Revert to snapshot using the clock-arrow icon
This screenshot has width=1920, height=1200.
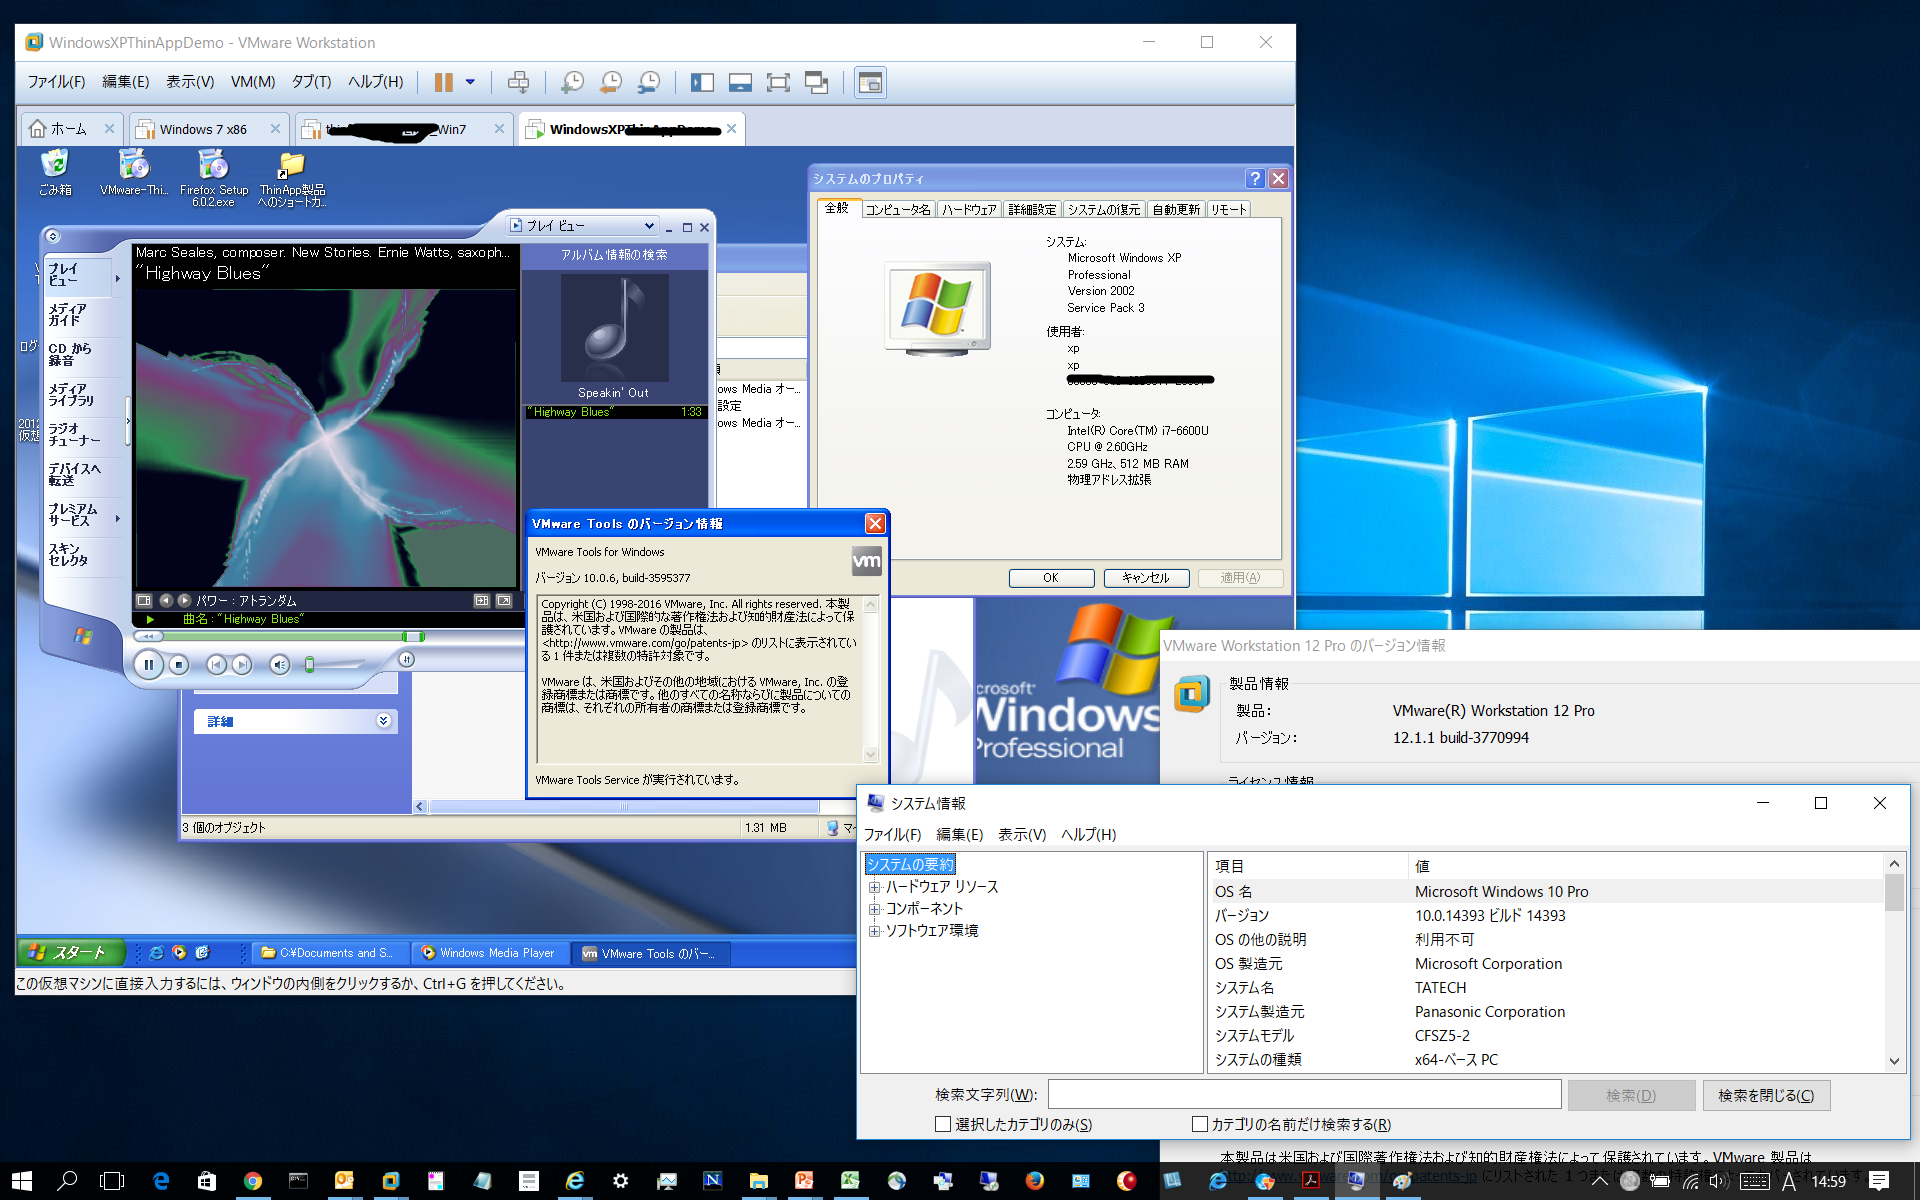click(x=610, y=82)
